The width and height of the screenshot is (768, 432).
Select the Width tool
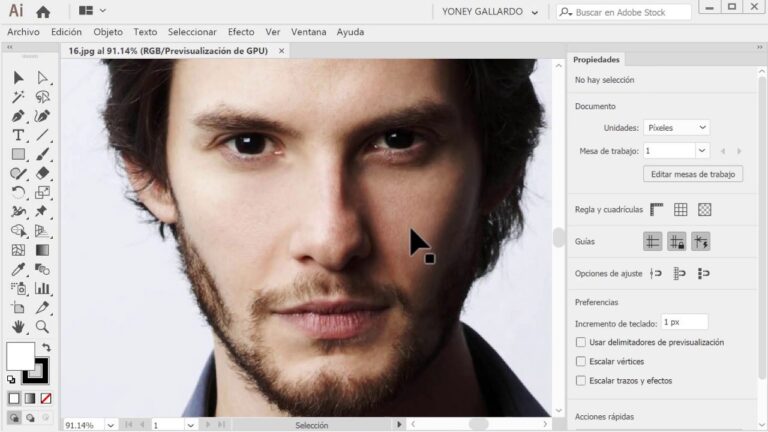tap(18, 212)
